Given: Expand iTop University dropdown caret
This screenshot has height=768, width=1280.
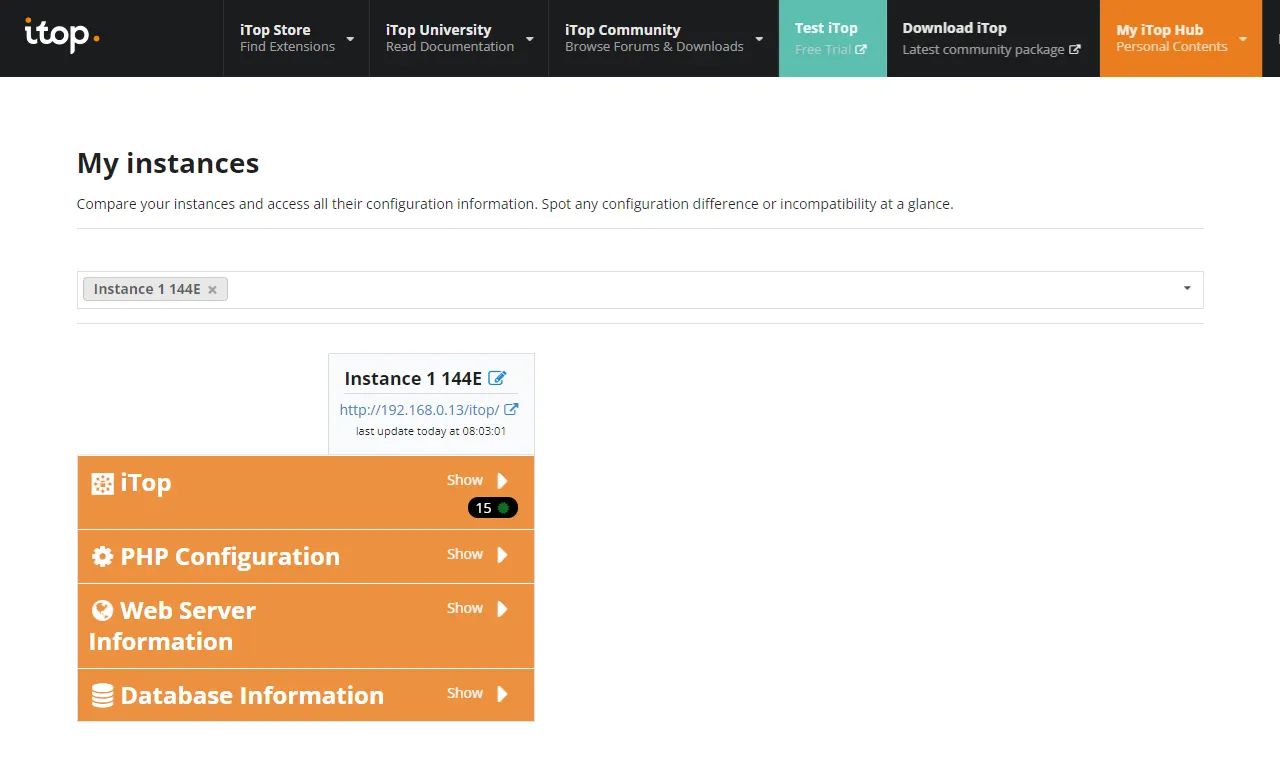Looking at the screenshot, I should tap(529, 39).
